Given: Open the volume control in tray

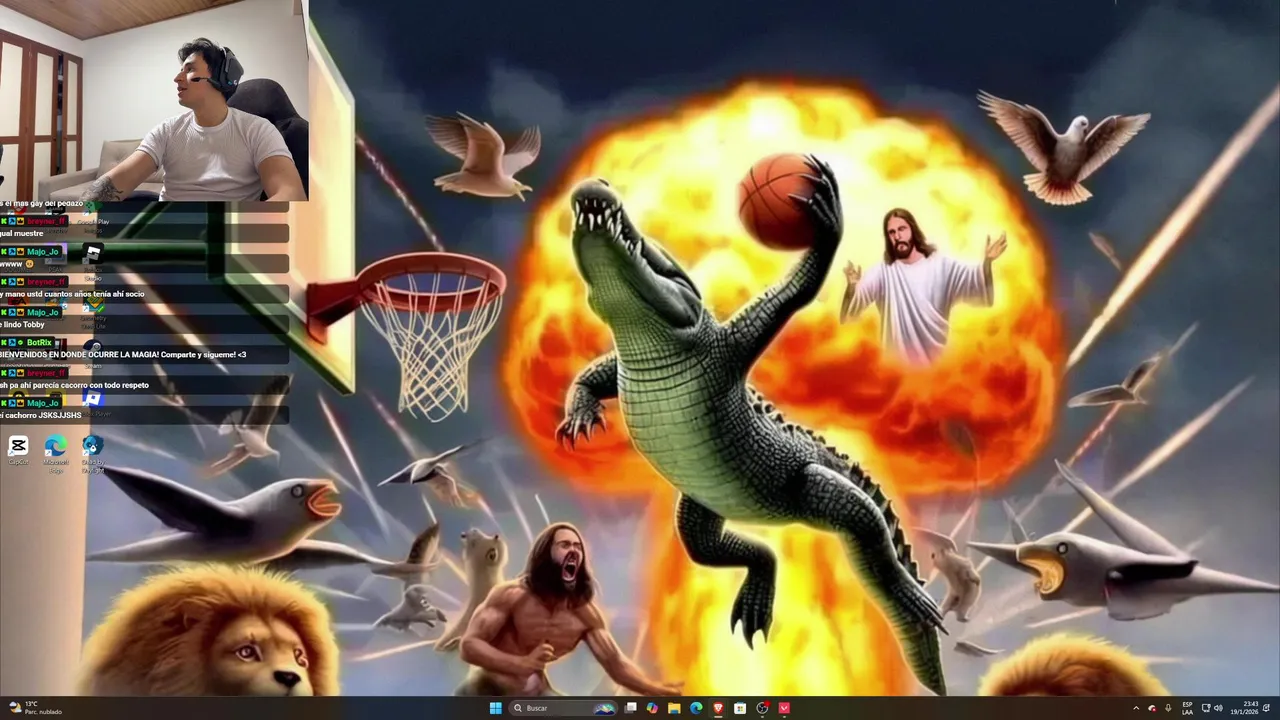Looking at the screenshot, I should (x=1218, y=708).
